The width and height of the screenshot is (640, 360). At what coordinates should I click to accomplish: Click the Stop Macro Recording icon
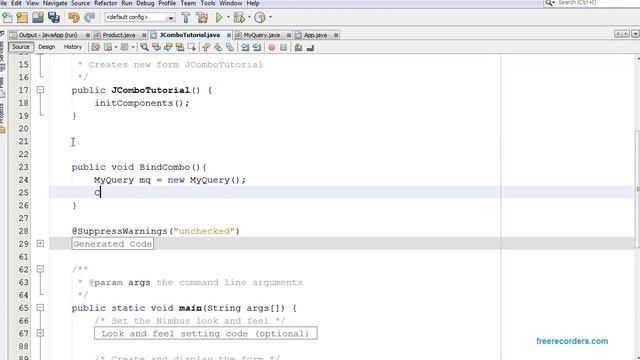coord(283,47)
